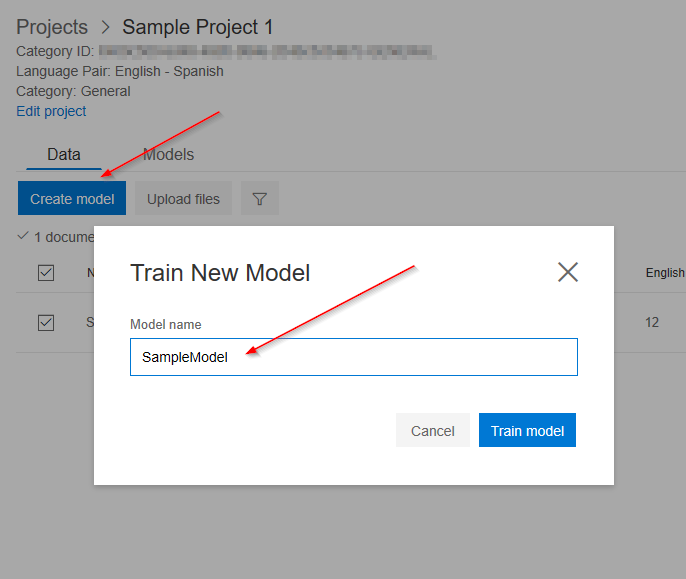Image resolution: width=686 pixels, height=579 pixels.
Task: Switch to the Models tab
Action: 168,155
